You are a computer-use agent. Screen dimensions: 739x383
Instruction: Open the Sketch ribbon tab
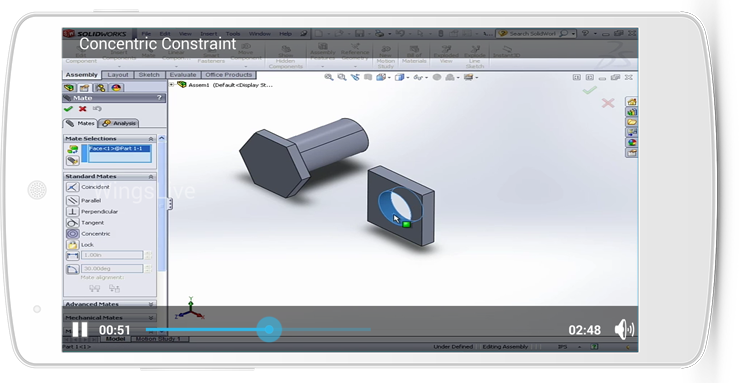coord(149,75)
